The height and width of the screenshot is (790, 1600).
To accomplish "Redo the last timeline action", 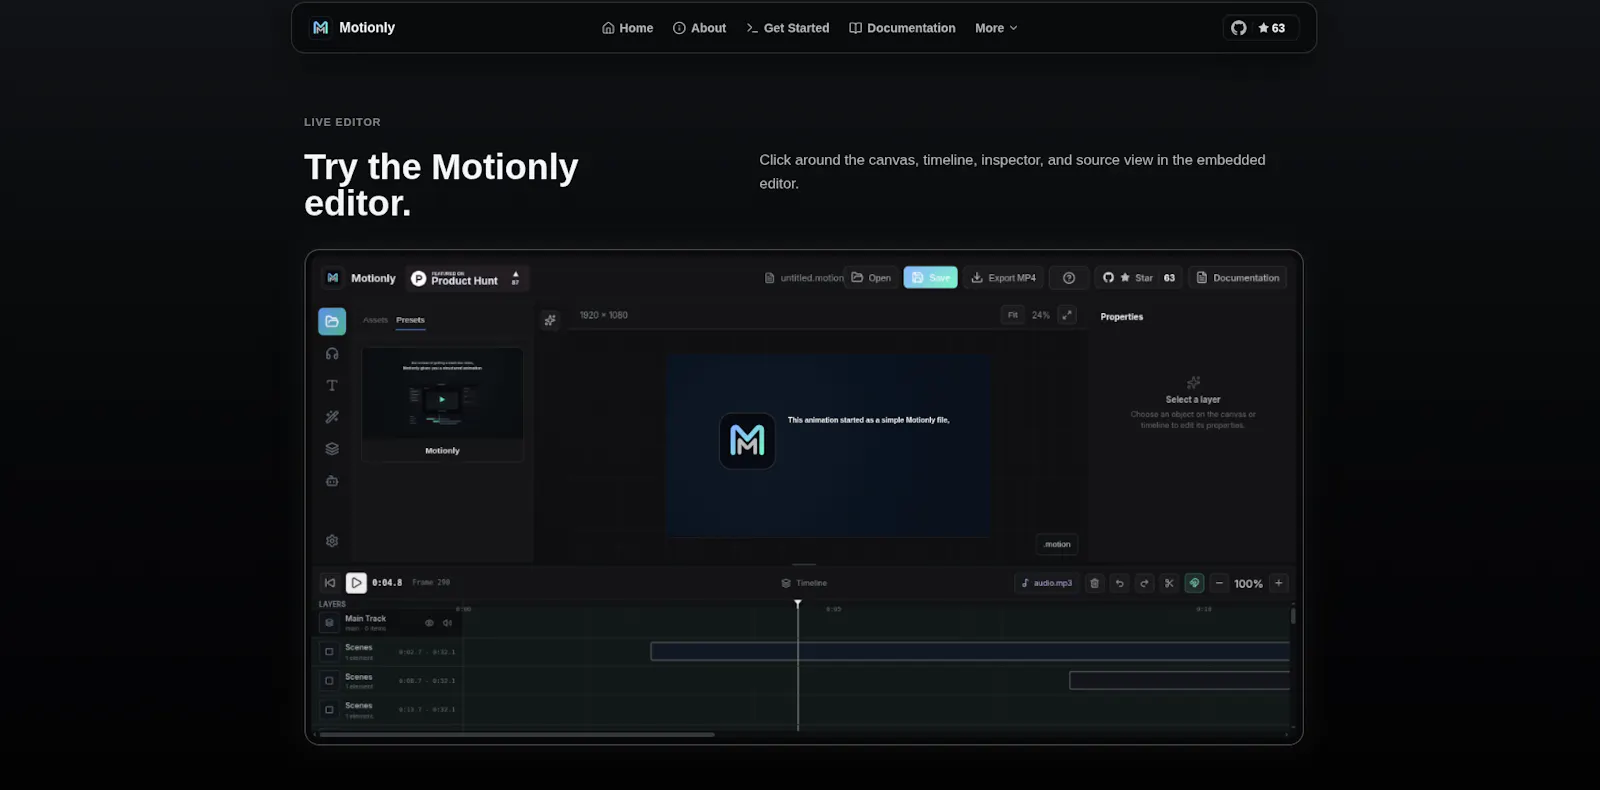I will tap(1144, 583).
